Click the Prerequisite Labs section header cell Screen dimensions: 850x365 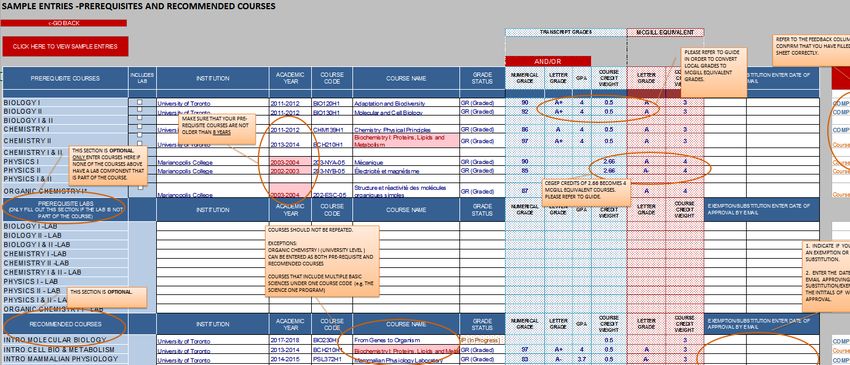point(65,209)
